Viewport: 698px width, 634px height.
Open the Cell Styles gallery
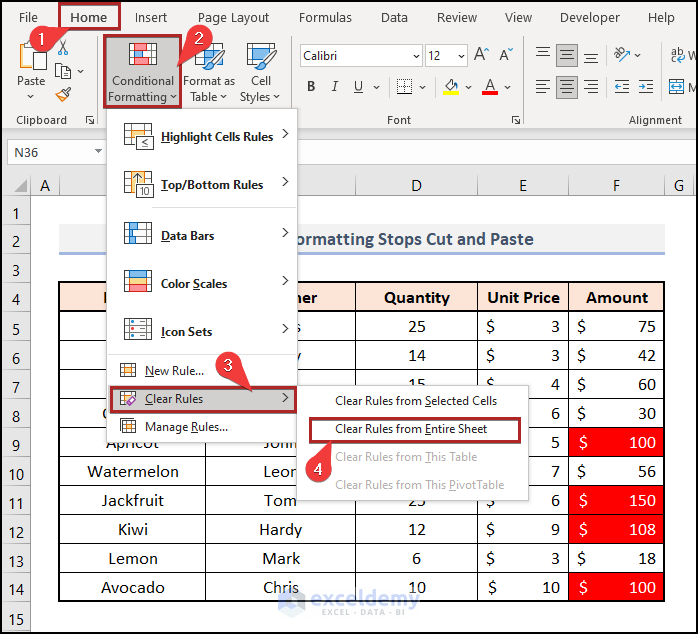click(260, 73)
